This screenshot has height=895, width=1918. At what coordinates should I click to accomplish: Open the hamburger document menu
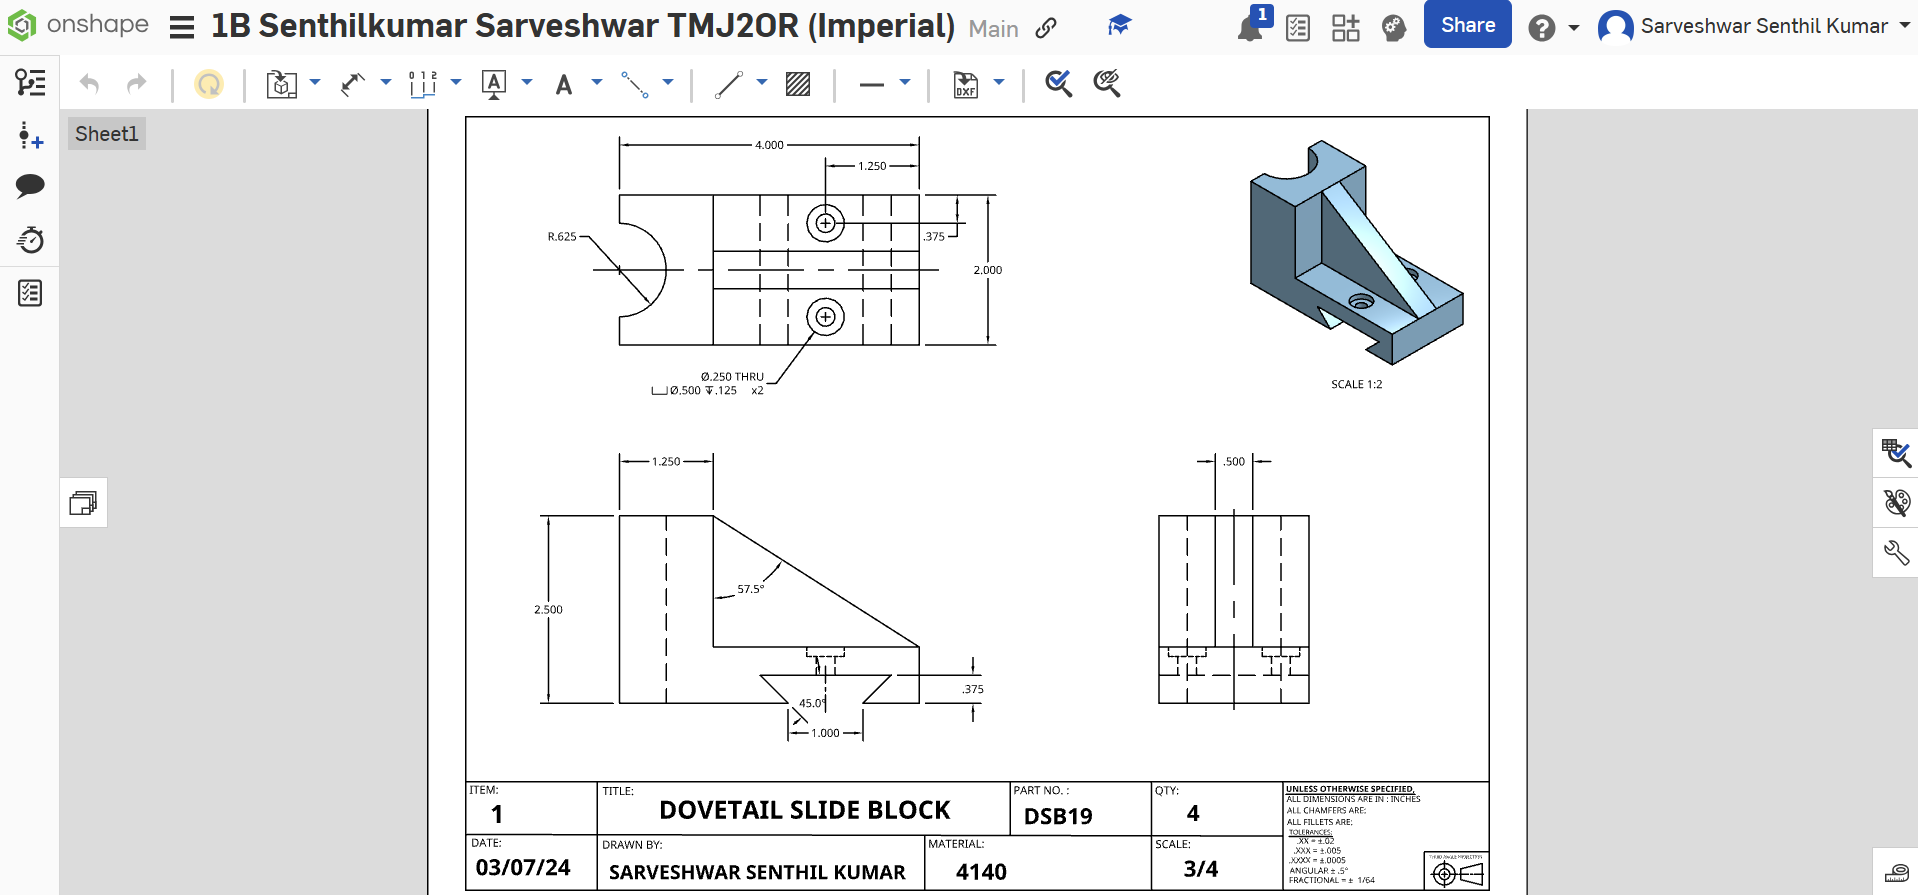[x=182, y=27]
